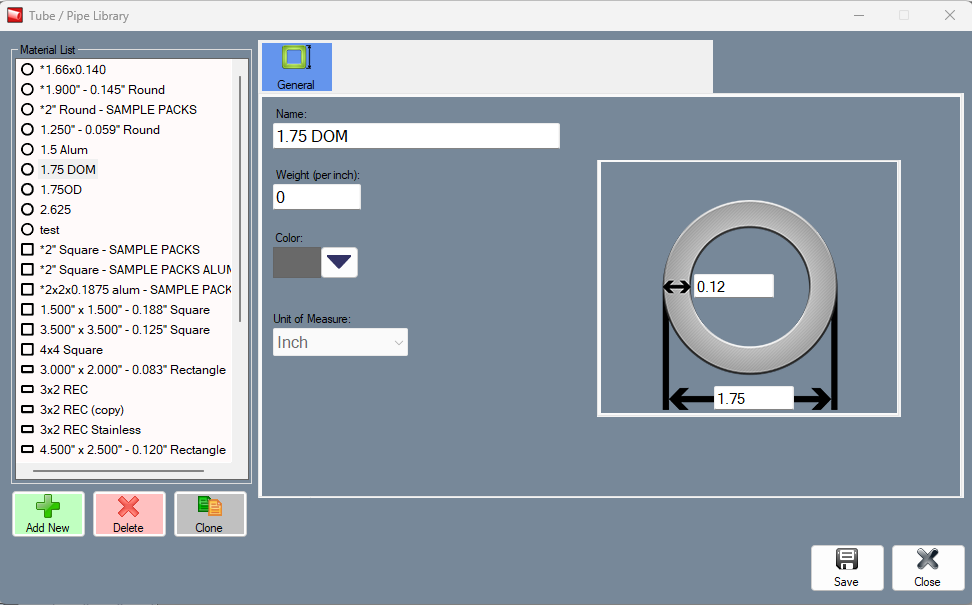The width and height of the screenshot is (972, 606).
Task: Open the color picker dropdown arrow
Action: click(x=339, y=262)
